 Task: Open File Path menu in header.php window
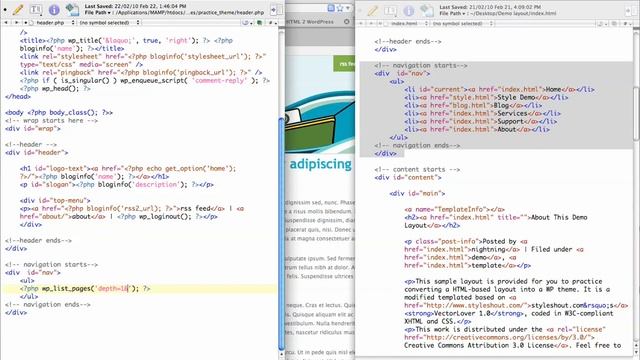click(98, 13)
